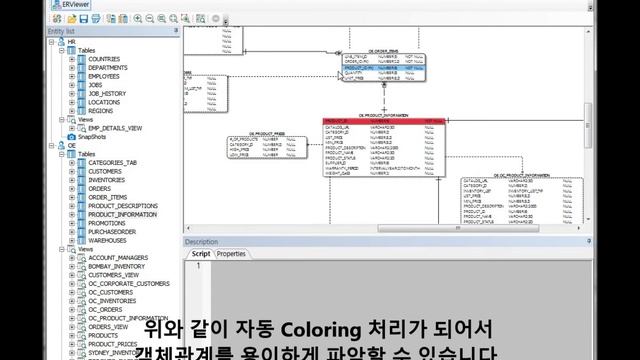Select JOB_HISTORY in the entity tree
The image size is (640, 360).
(107, 93)
